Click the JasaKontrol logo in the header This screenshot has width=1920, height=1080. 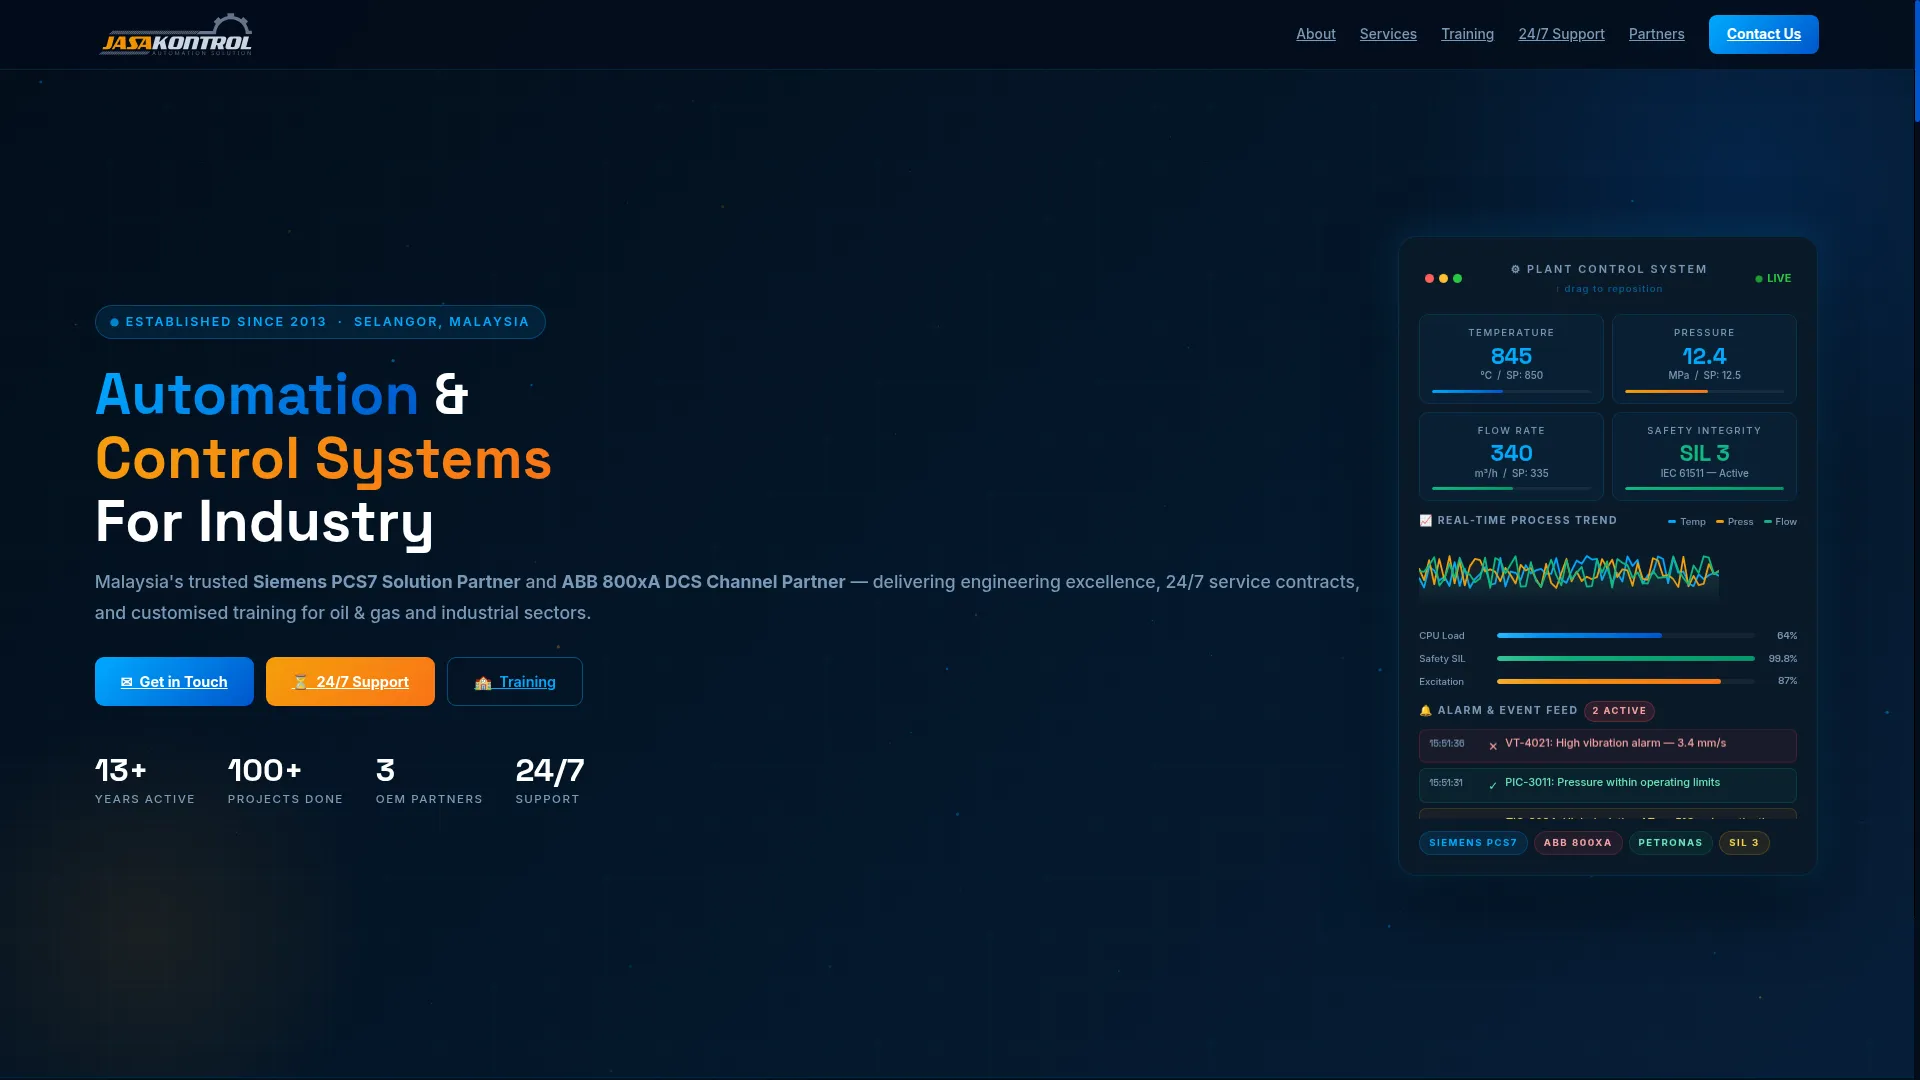click(x=176, y=34)
